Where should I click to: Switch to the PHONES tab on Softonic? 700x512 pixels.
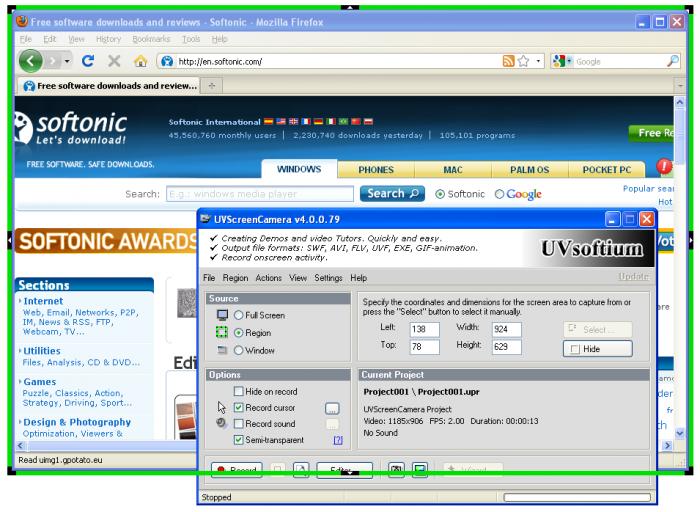pos(376,170)
